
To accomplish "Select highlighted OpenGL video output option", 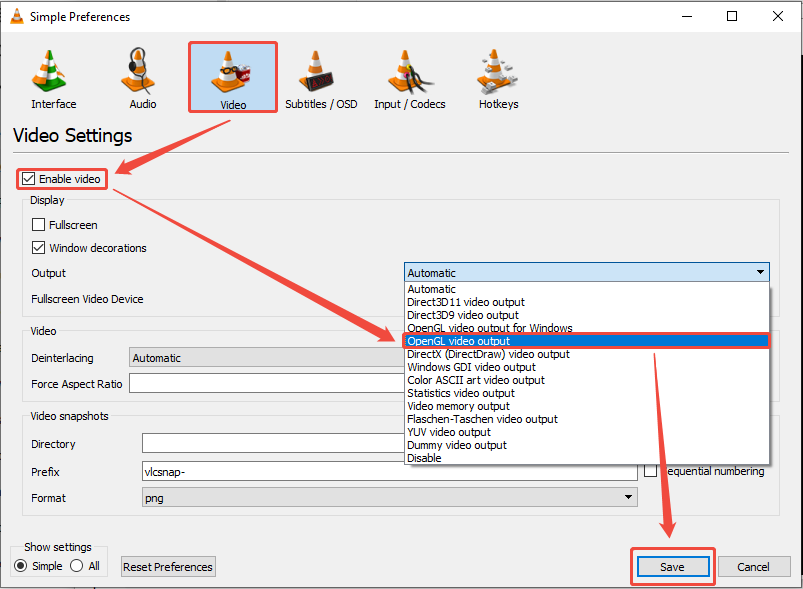I will pos(587,341).
